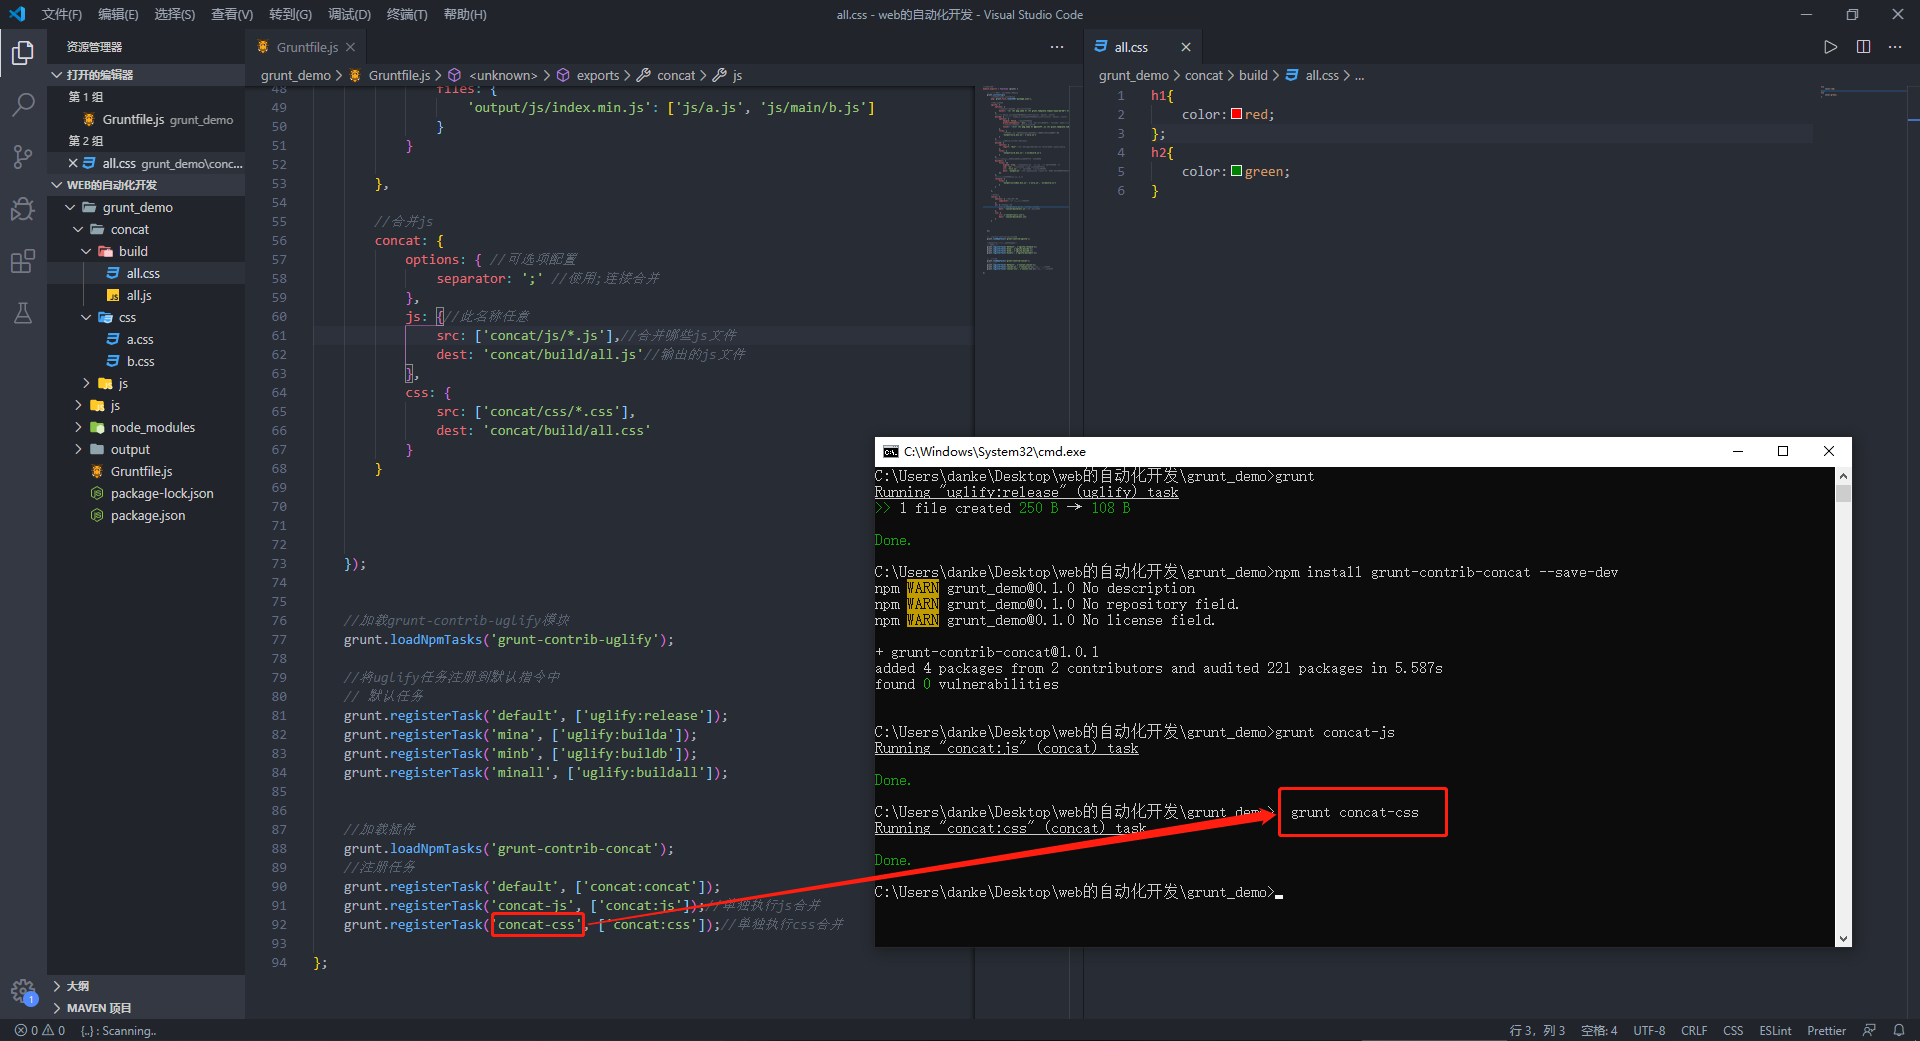Click the green color swatch in all.css
This screenshot has height=1041, width=1920.
pyautogui.click(x=1237, y=171)
